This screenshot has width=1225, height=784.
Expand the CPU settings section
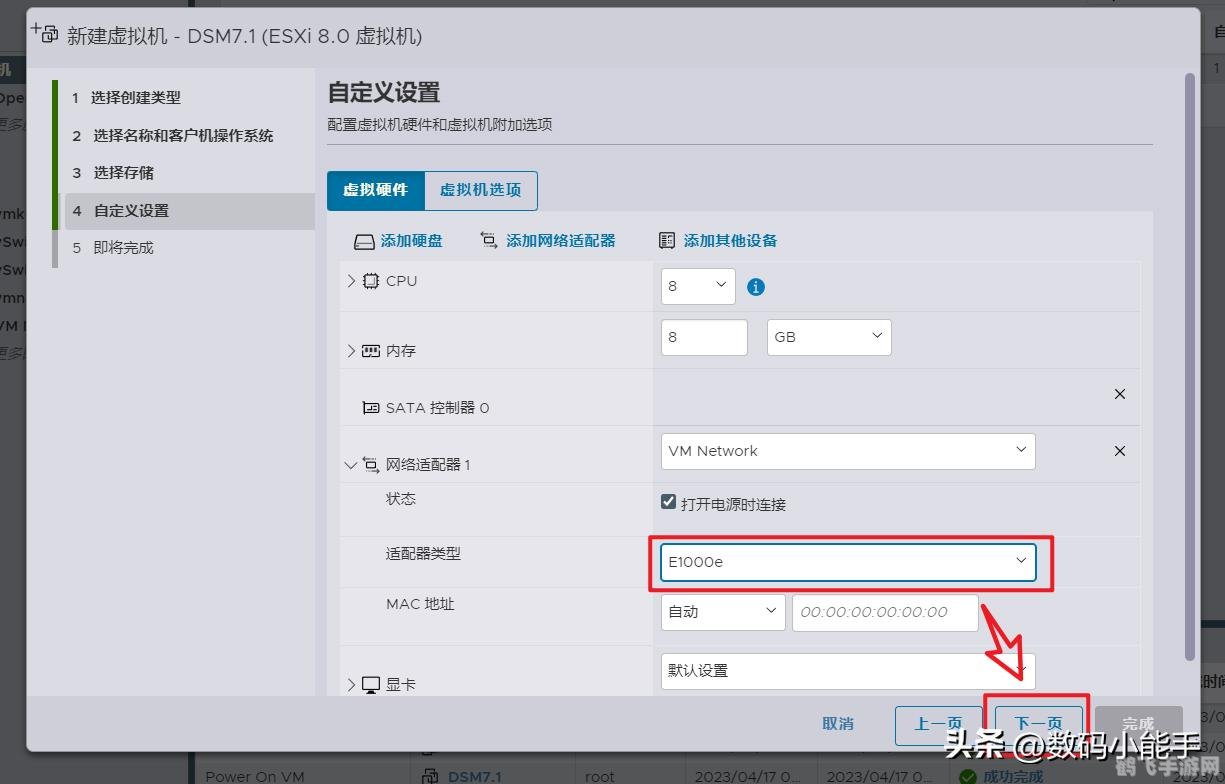351,281
